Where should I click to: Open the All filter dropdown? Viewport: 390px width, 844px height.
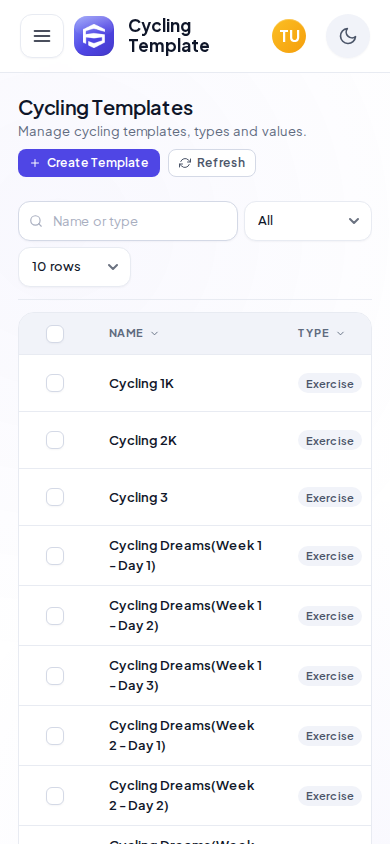click(308, 221)
